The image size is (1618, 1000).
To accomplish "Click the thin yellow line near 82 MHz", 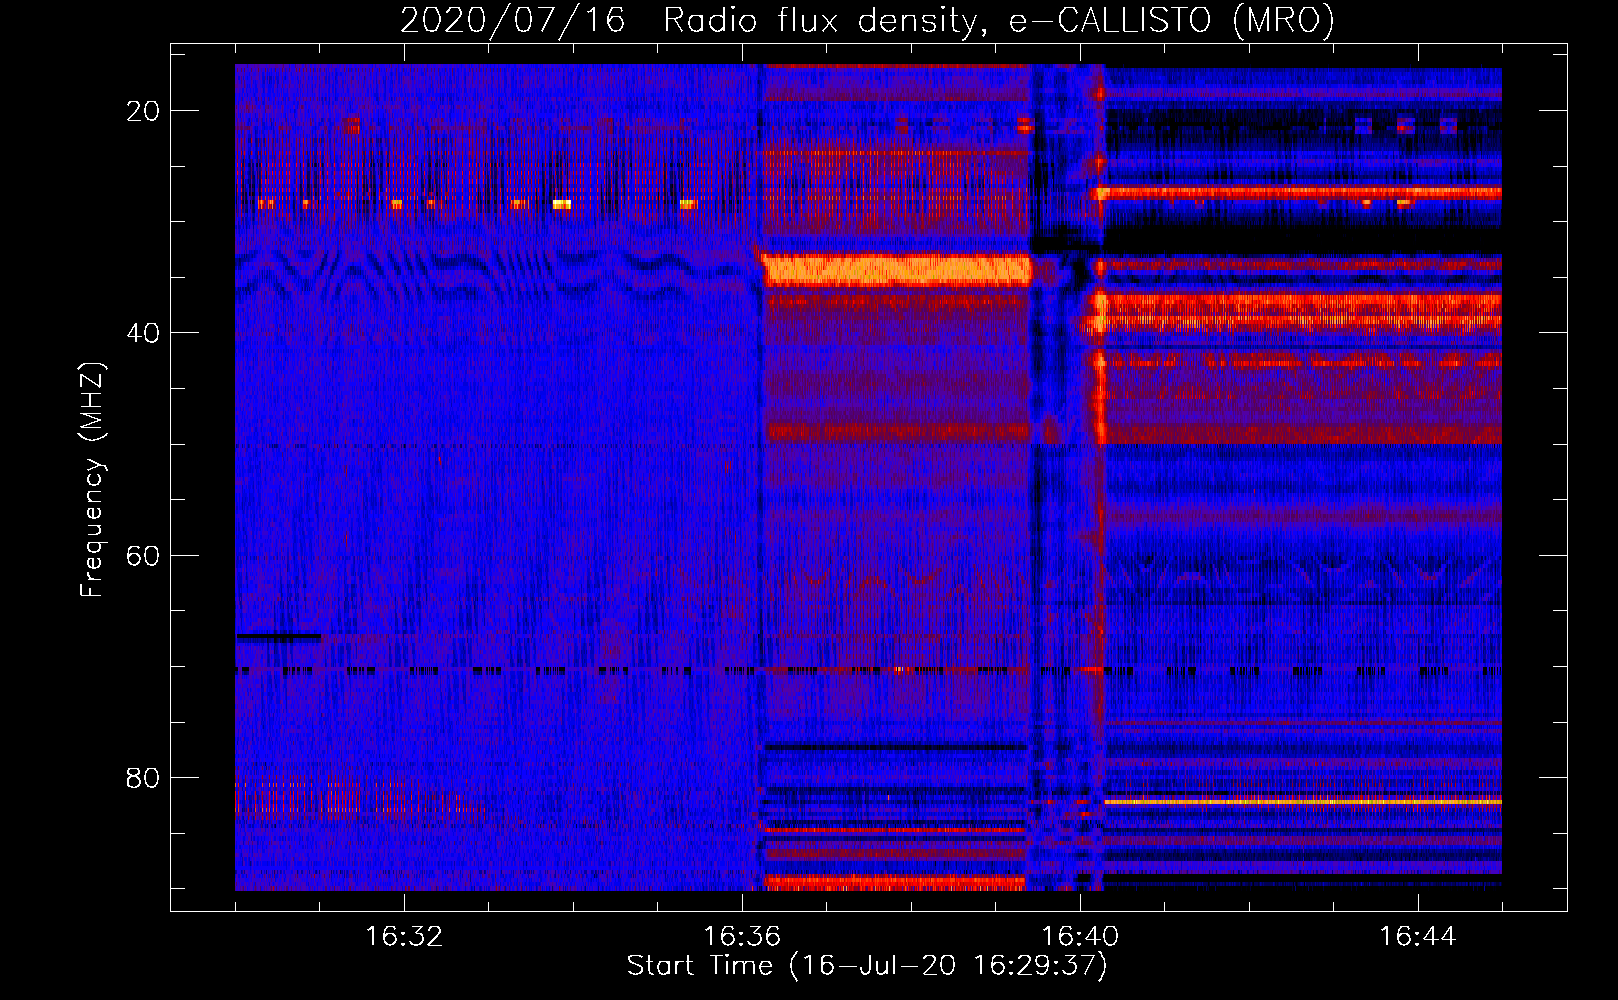I will click(x=1303, y=802).
